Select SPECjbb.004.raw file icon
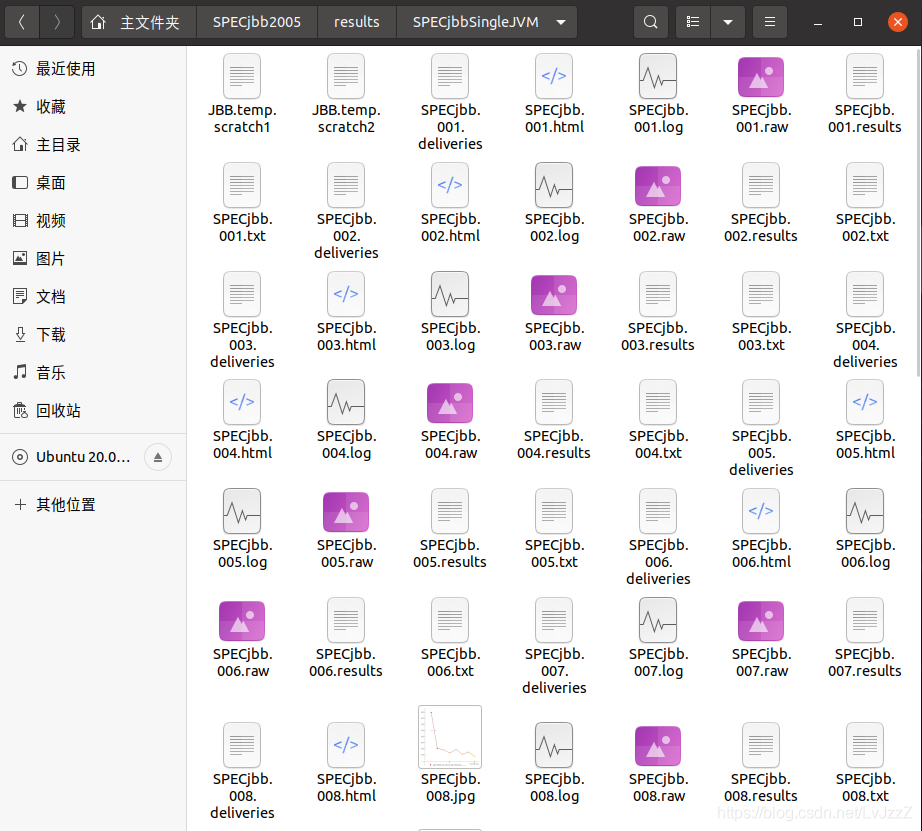The width and height of the screenshot is (922, 831). (x=450, y=403)
